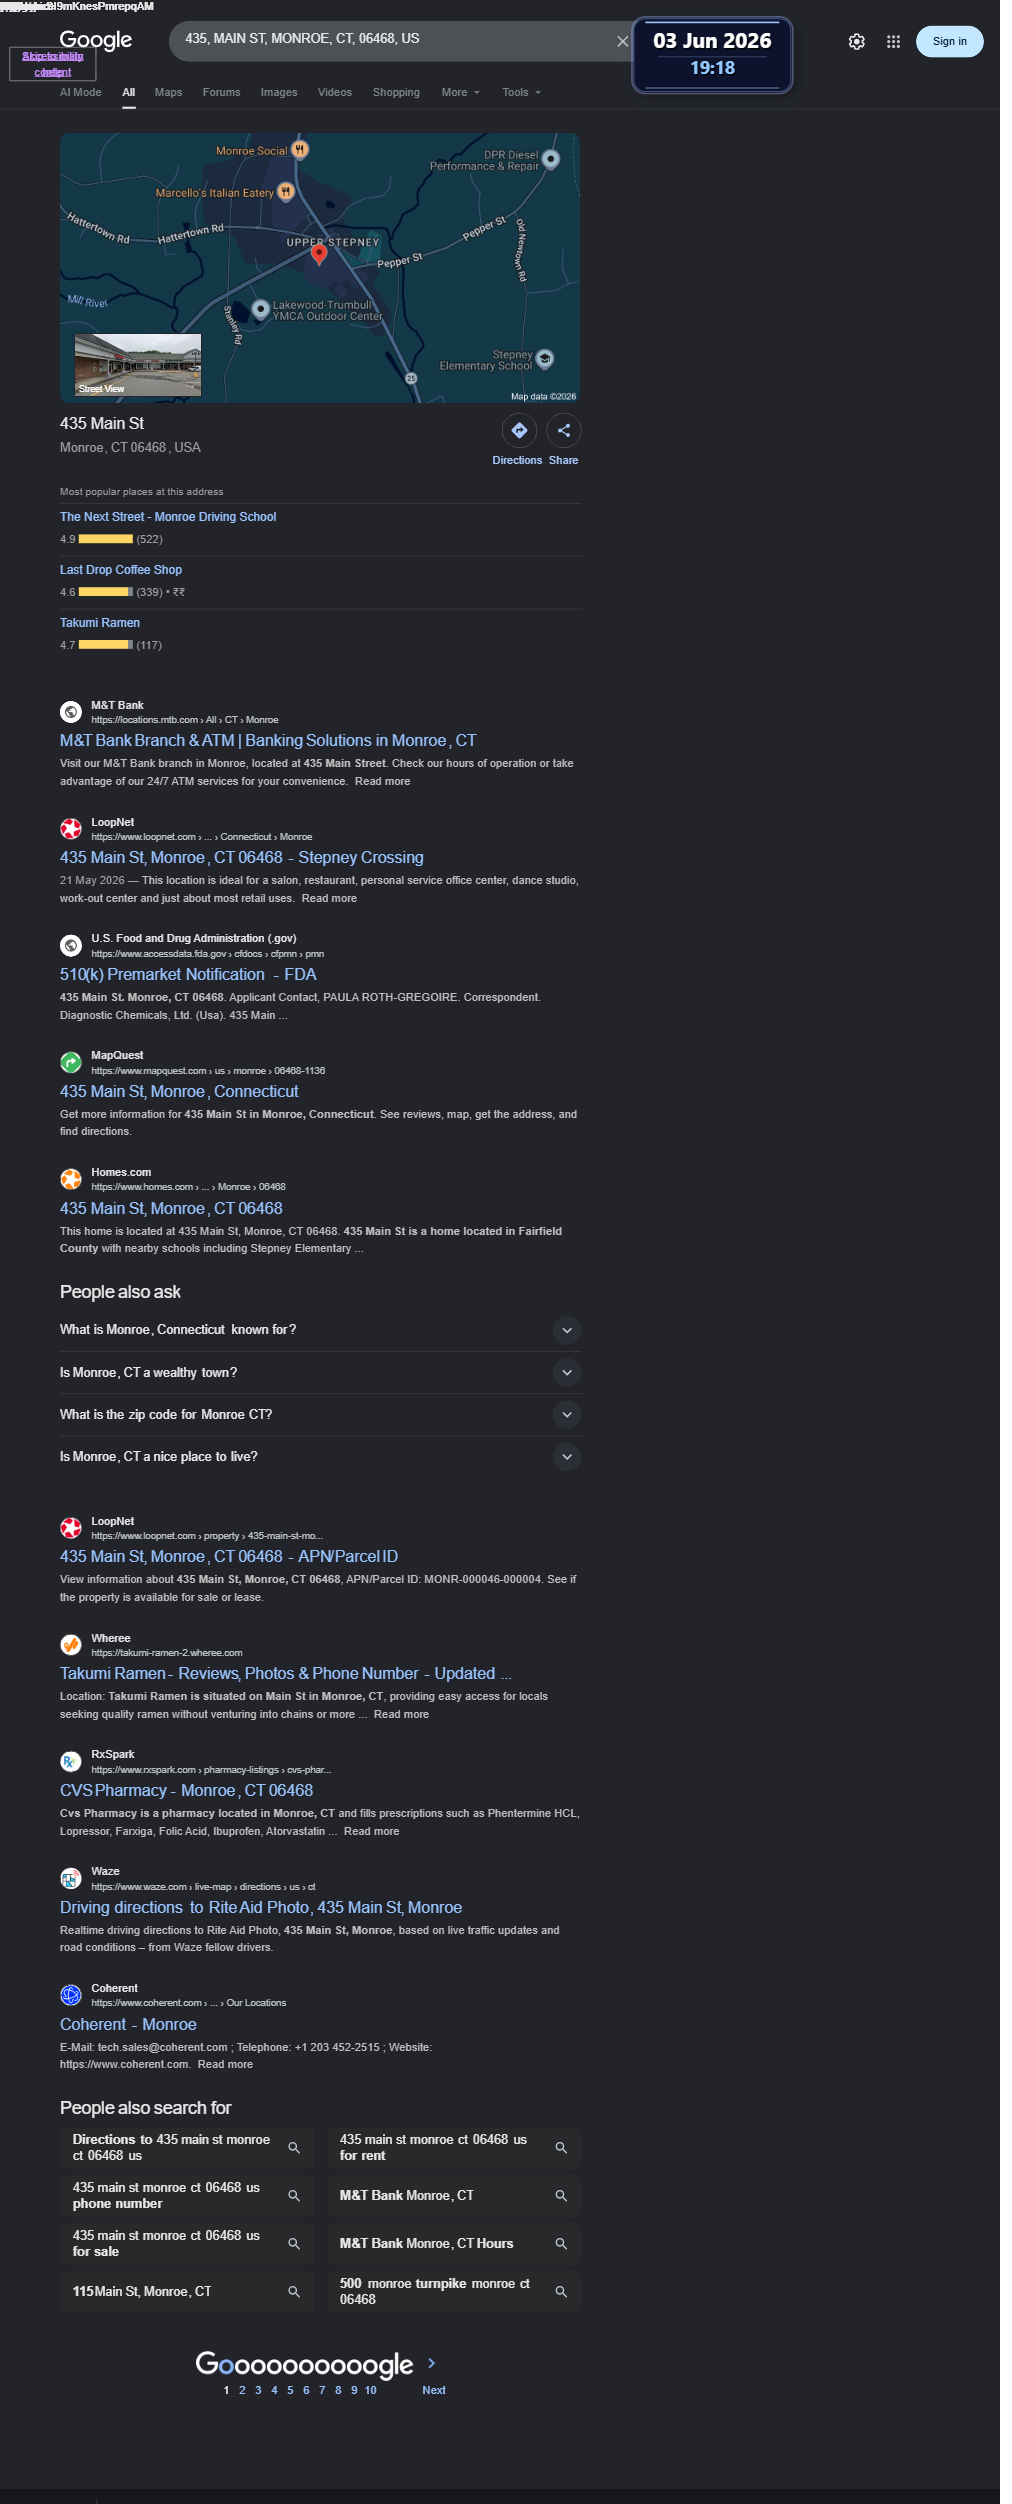Click the red map pin on Upper Stepney
The width and height of the screenshot is (1012, 2504).
coord(319,254)
